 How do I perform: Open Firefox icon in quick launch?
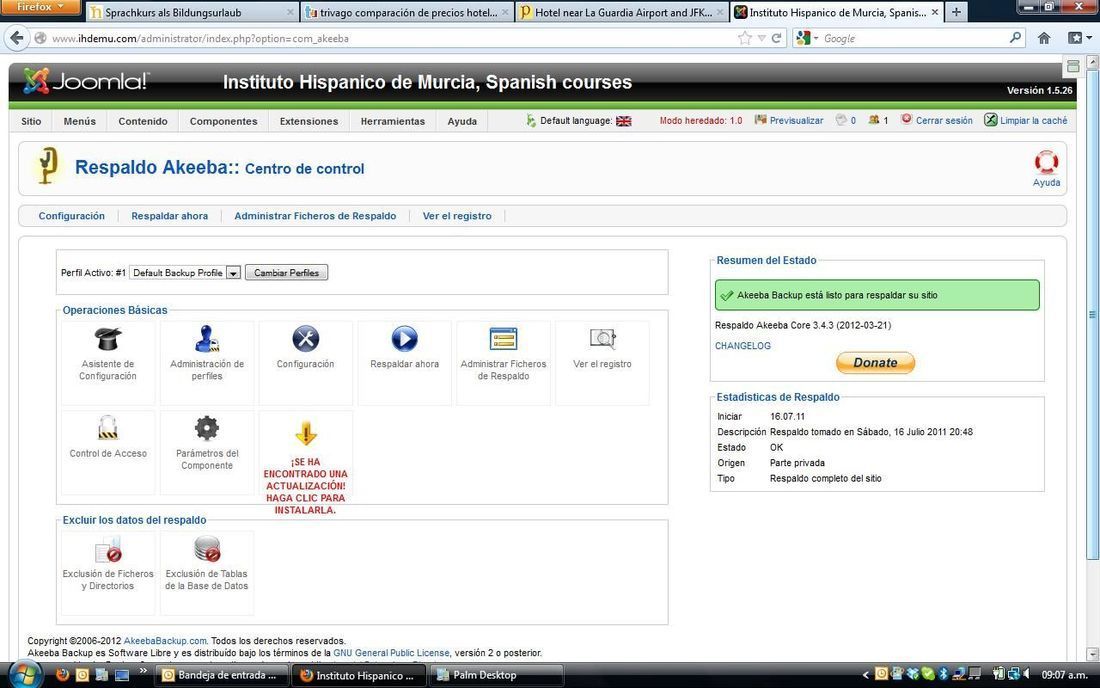[62, 675]
